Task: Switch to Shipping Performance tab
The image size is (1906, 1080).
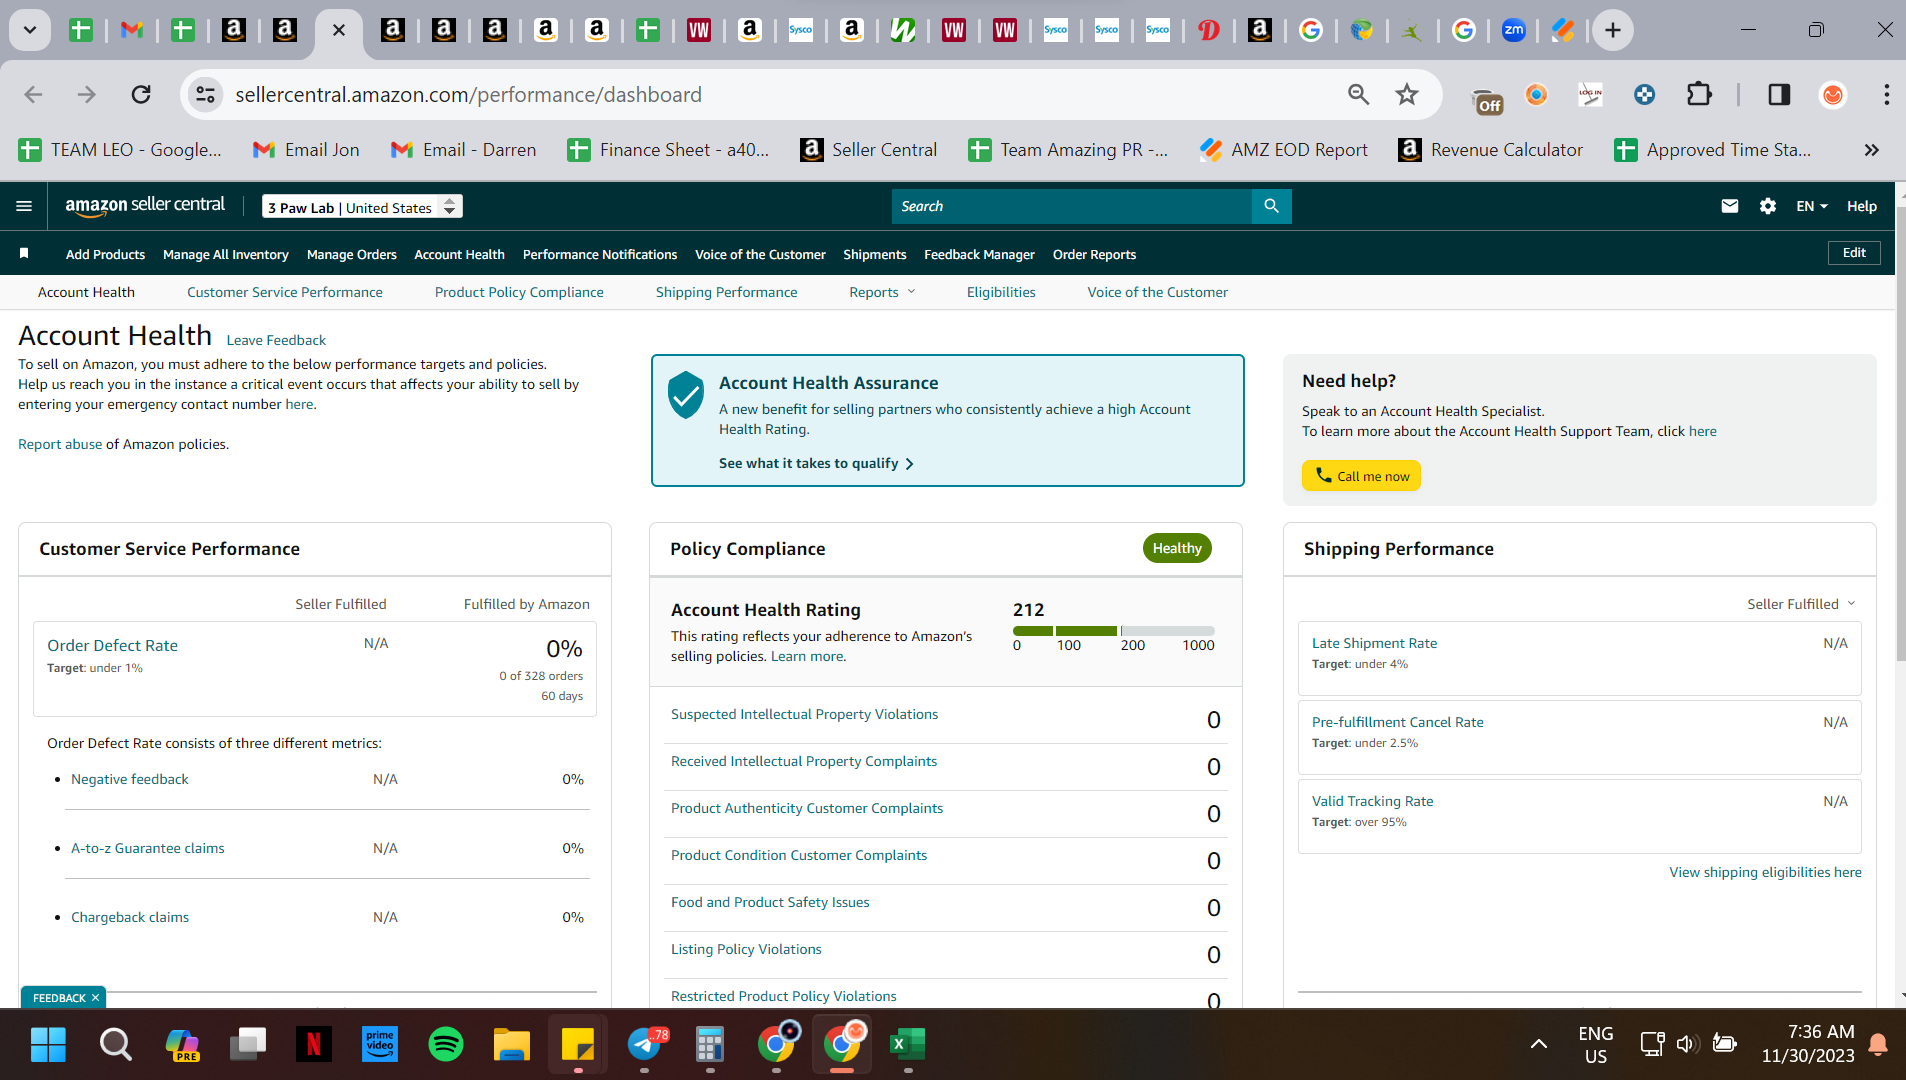Action: point(726,292)
